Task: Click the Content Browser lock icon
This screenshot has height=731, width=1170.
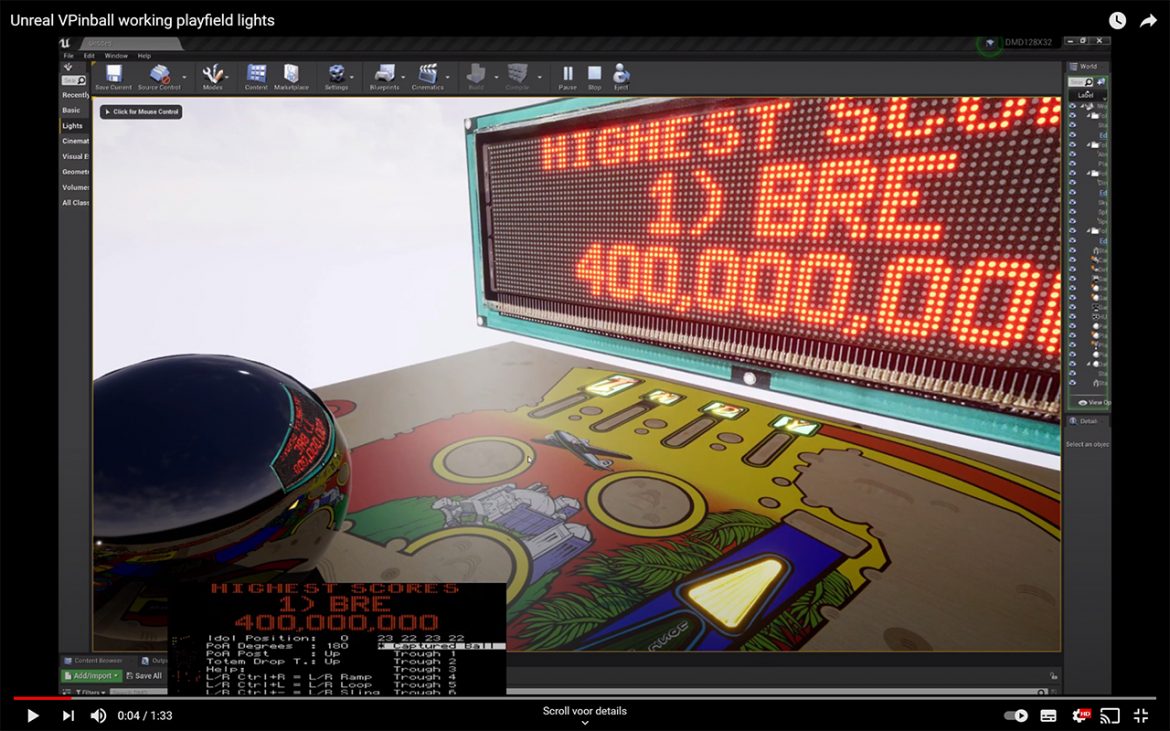Action: 1054,676
